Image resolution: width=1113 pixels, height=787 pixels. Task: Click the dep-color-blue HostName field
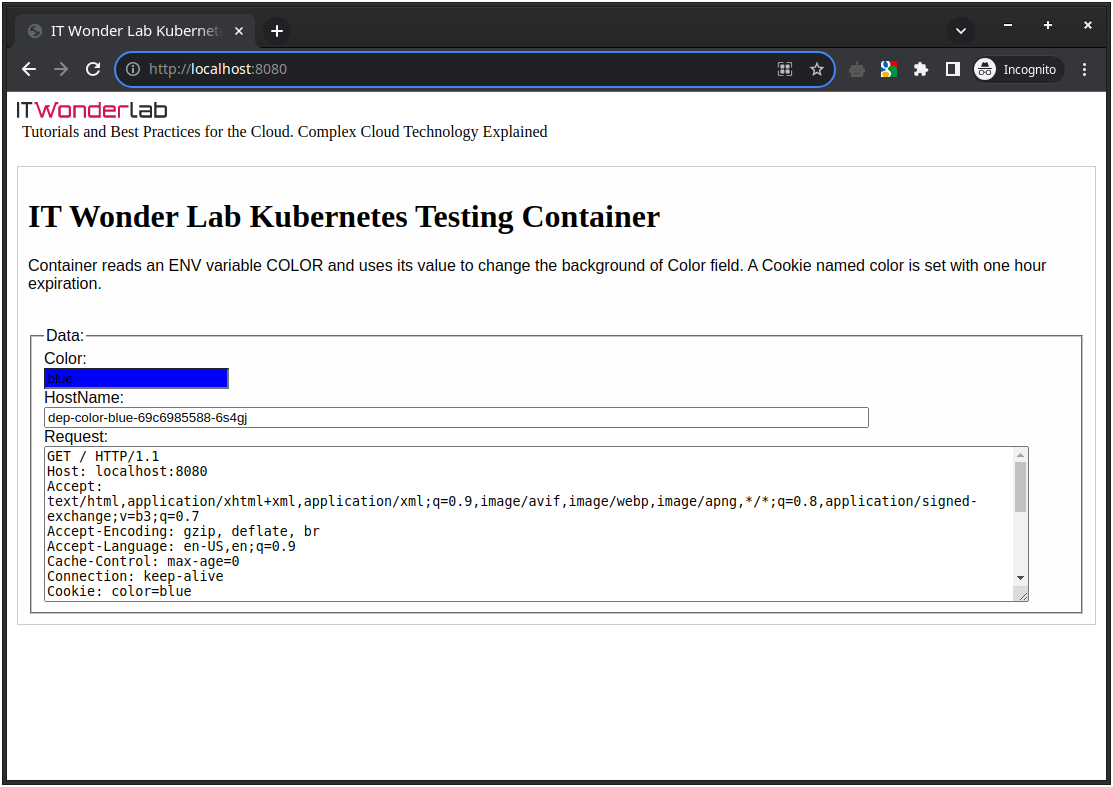455,417
